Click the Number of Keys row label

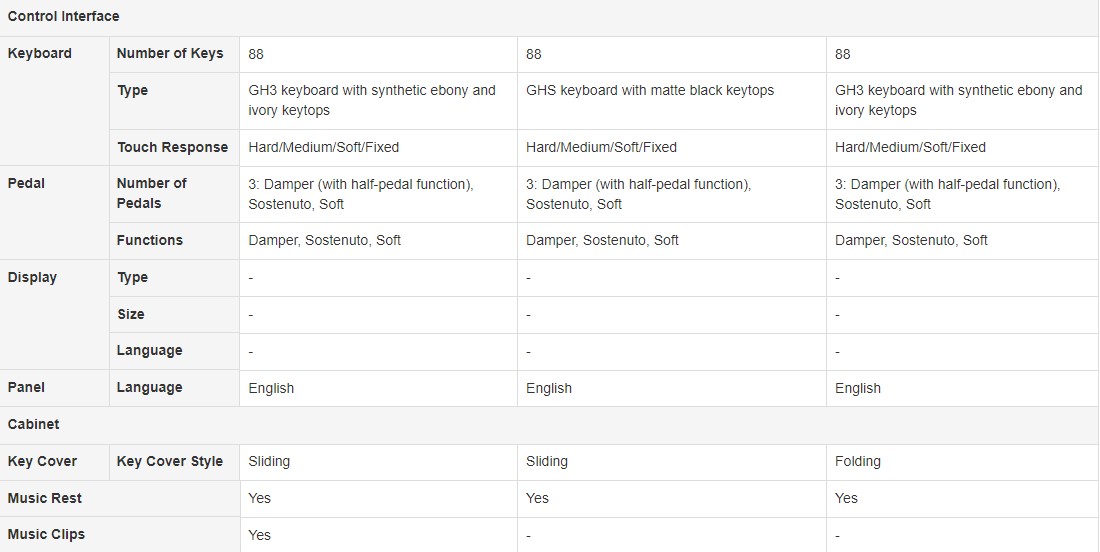pyautogui.click(x=170, y=53)
